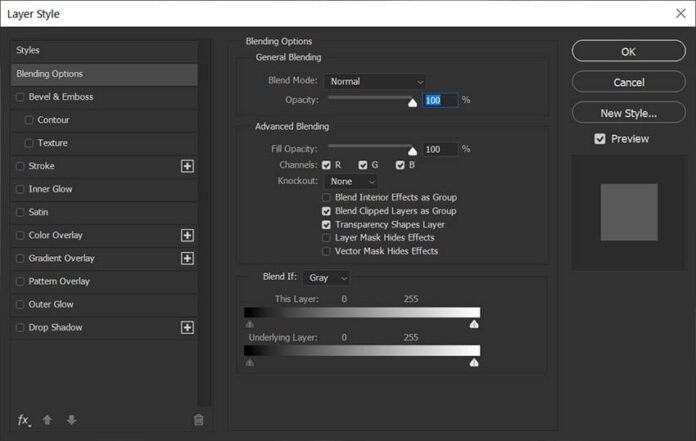Enable the Texture checkbox
Viewport: 696px width, 441px height.
(29, 143)
